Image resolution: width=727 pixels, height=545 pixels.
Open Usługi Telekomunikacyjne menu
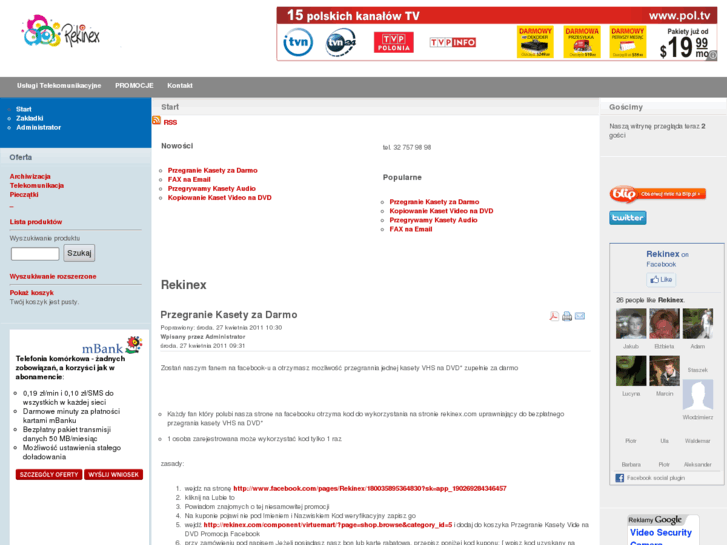click(x=59, y=86)
